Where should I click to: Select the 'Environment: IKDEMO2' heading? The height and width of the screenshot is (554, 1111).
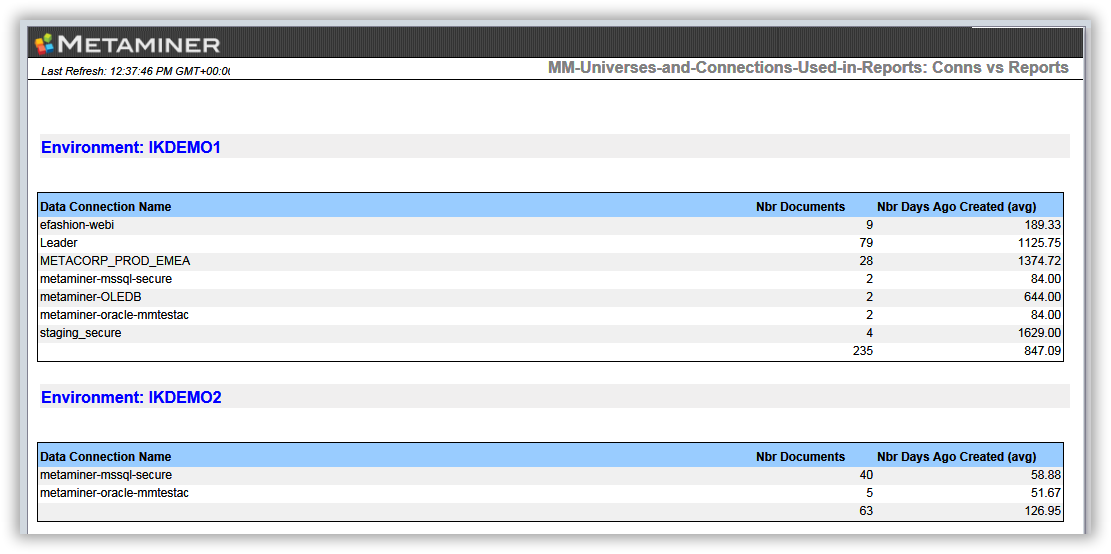(x=131, y=398)
